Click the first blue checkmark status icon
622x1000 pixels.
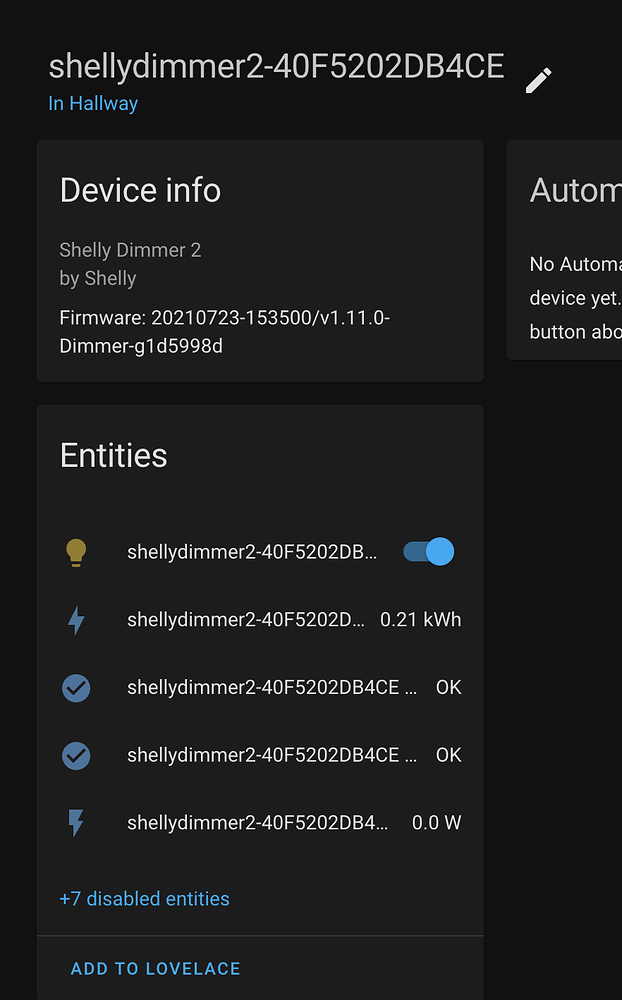75,687
